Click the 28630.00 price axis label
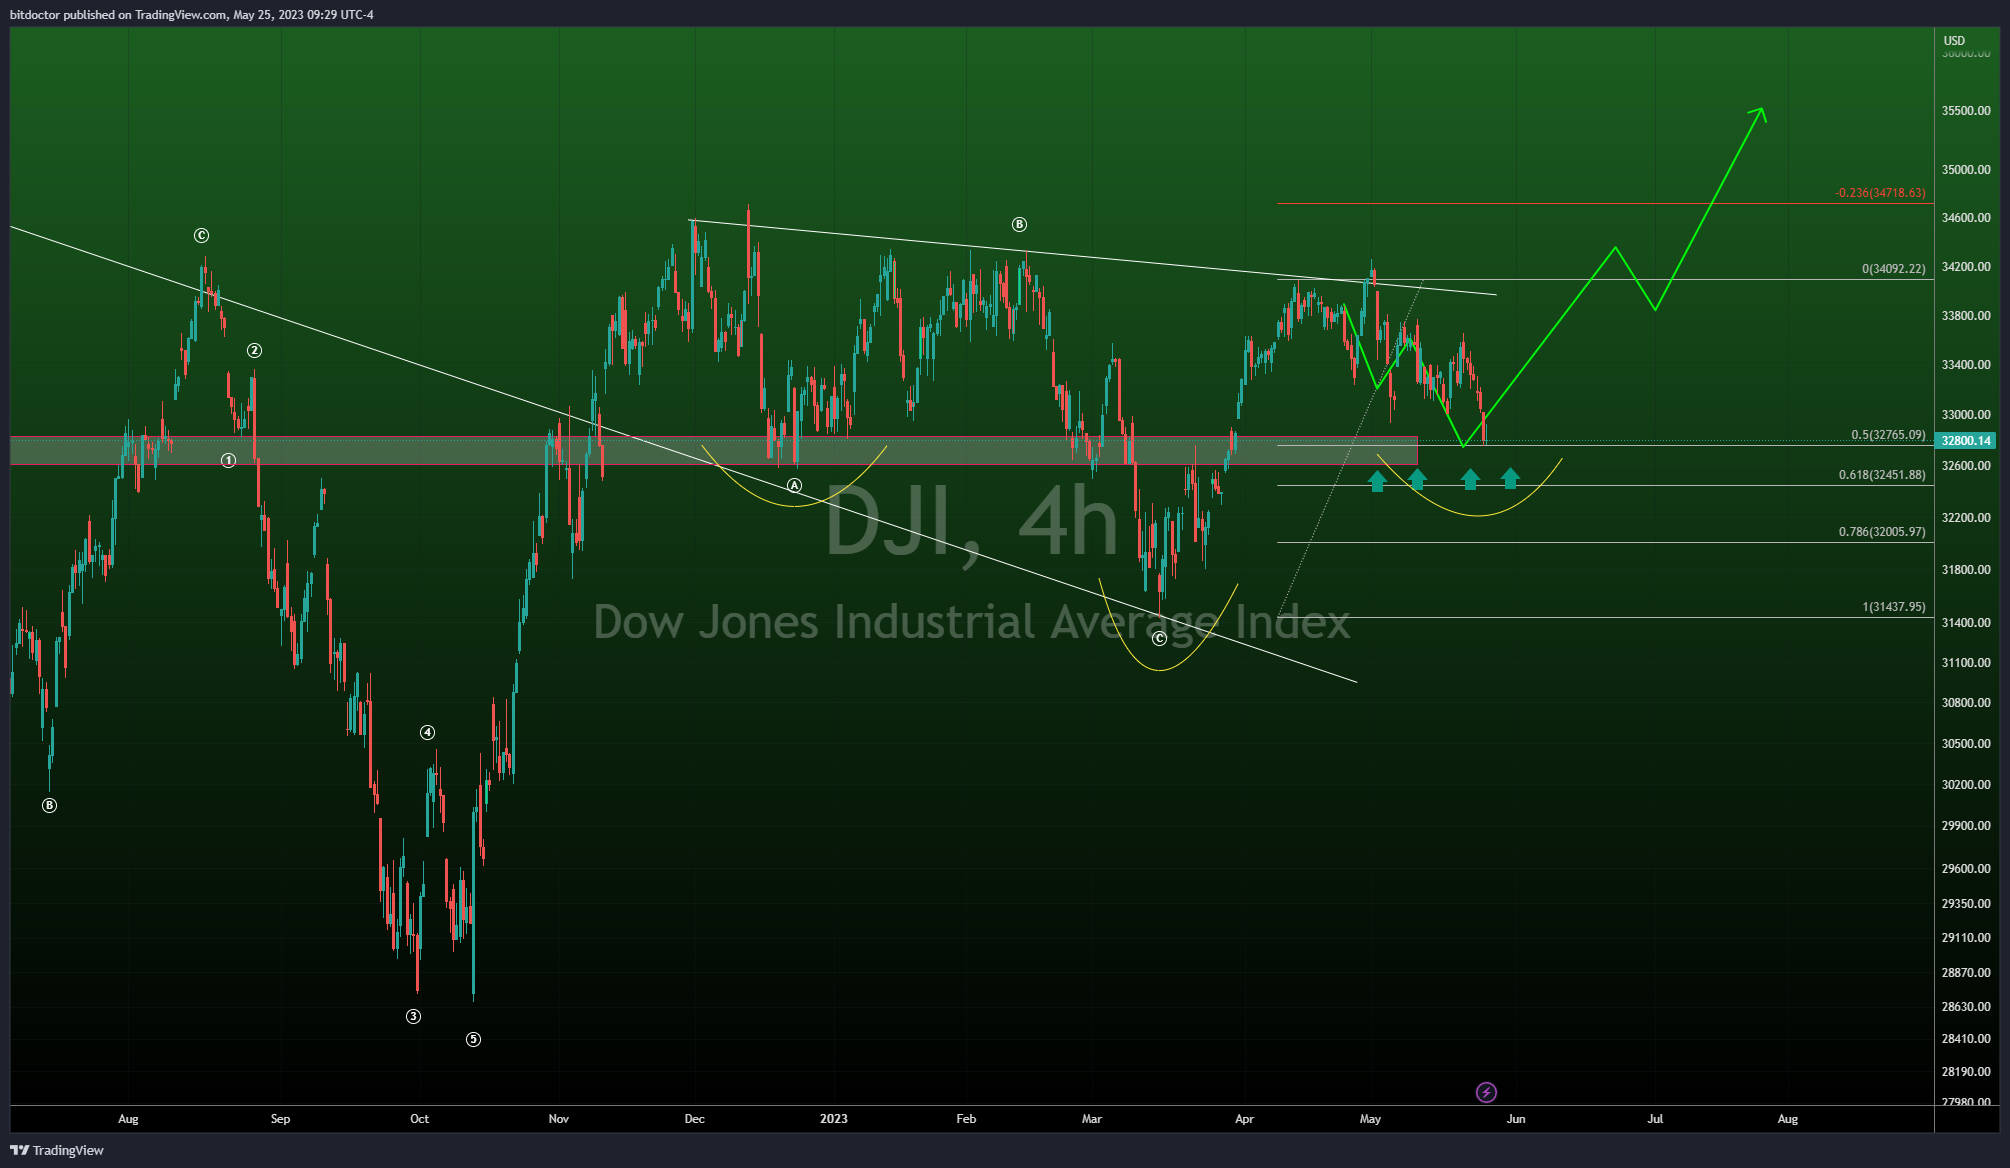The height and width of the screenshot is (1168, 2010). point(1966,1007)
